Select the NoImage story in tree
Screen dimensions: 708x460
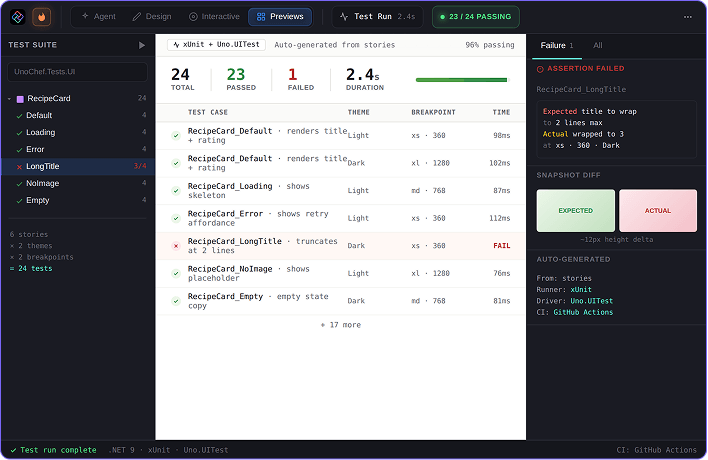(x=78, y=183)
